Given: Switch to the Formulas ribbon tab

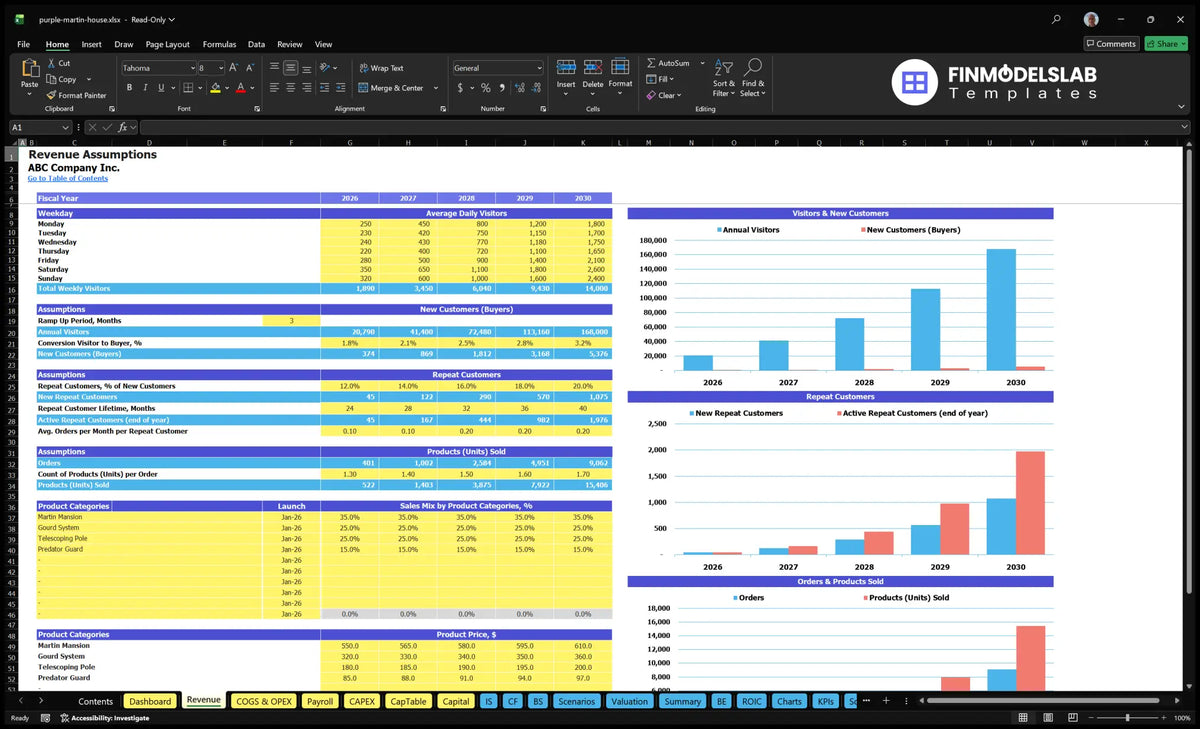Looking at the screenshot, I should 219,44.
